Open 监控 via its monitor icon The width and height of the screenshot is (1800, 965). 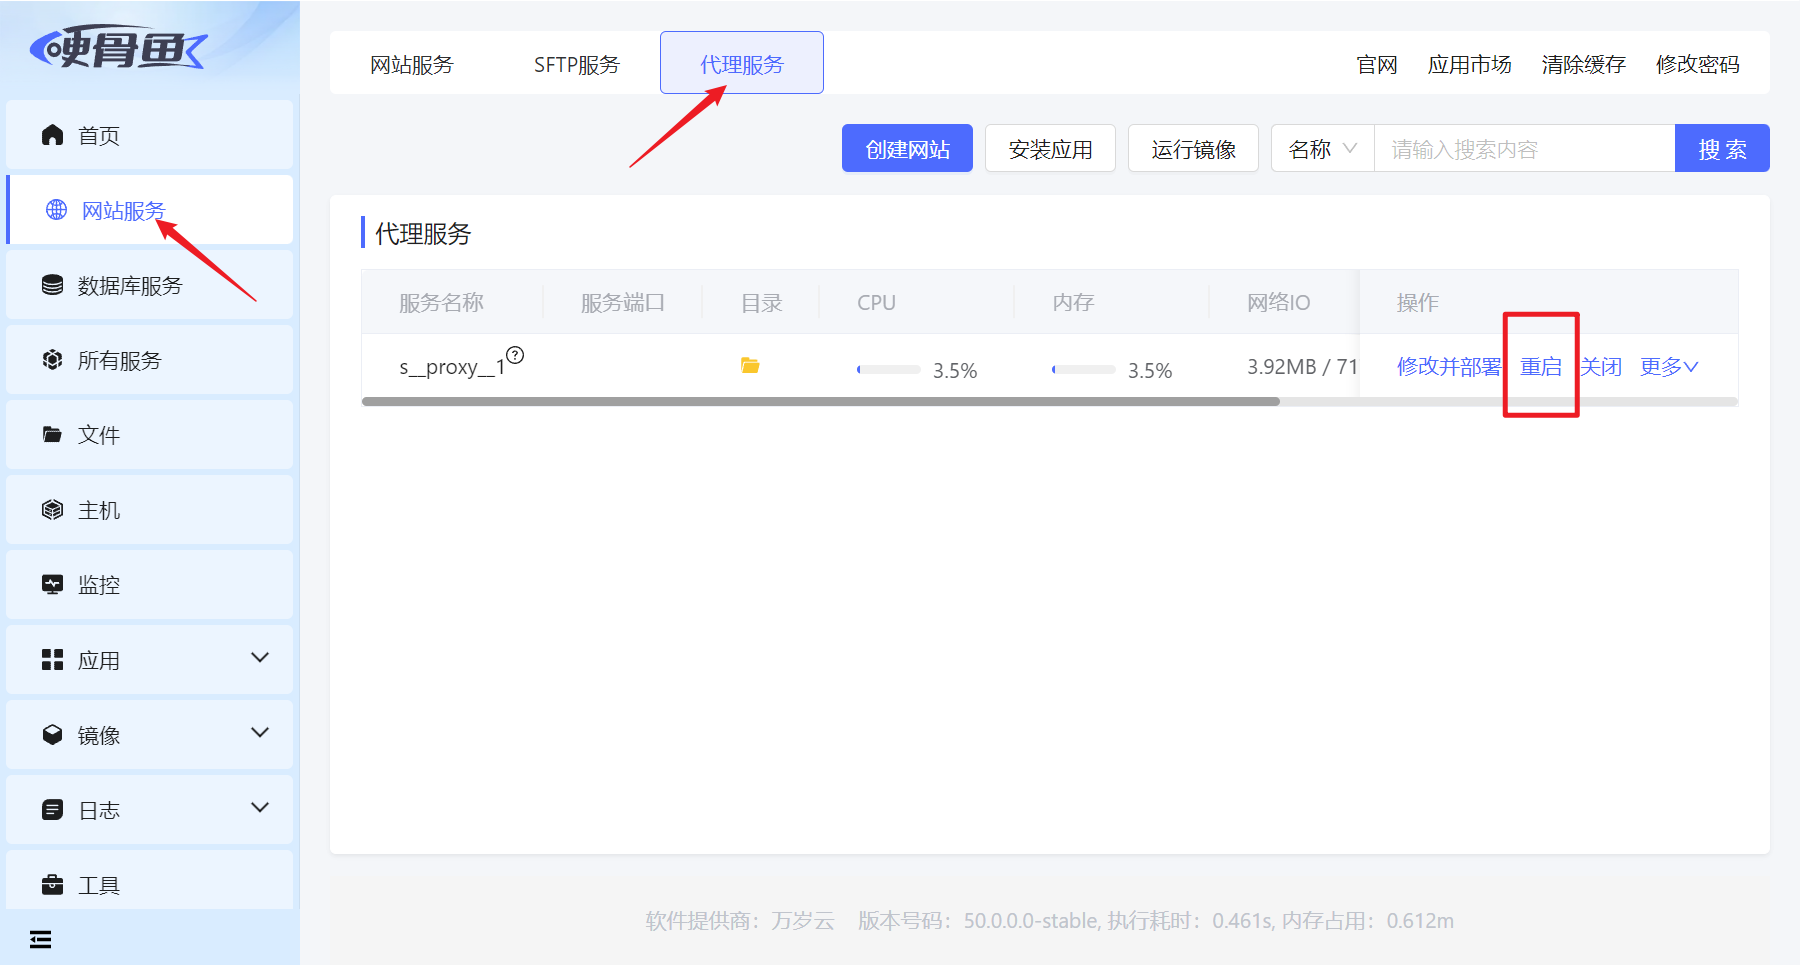[x=53, y=585]
